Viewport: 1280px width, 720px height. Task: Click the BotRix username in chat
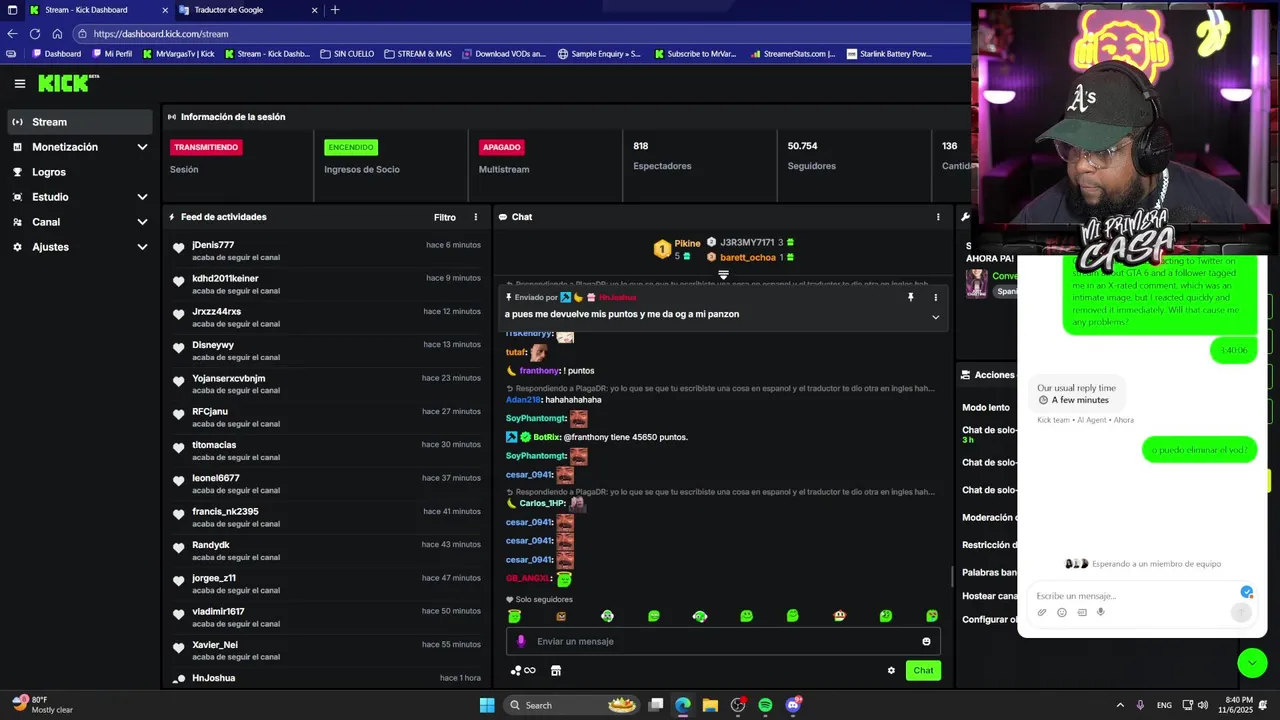point(547,437)
